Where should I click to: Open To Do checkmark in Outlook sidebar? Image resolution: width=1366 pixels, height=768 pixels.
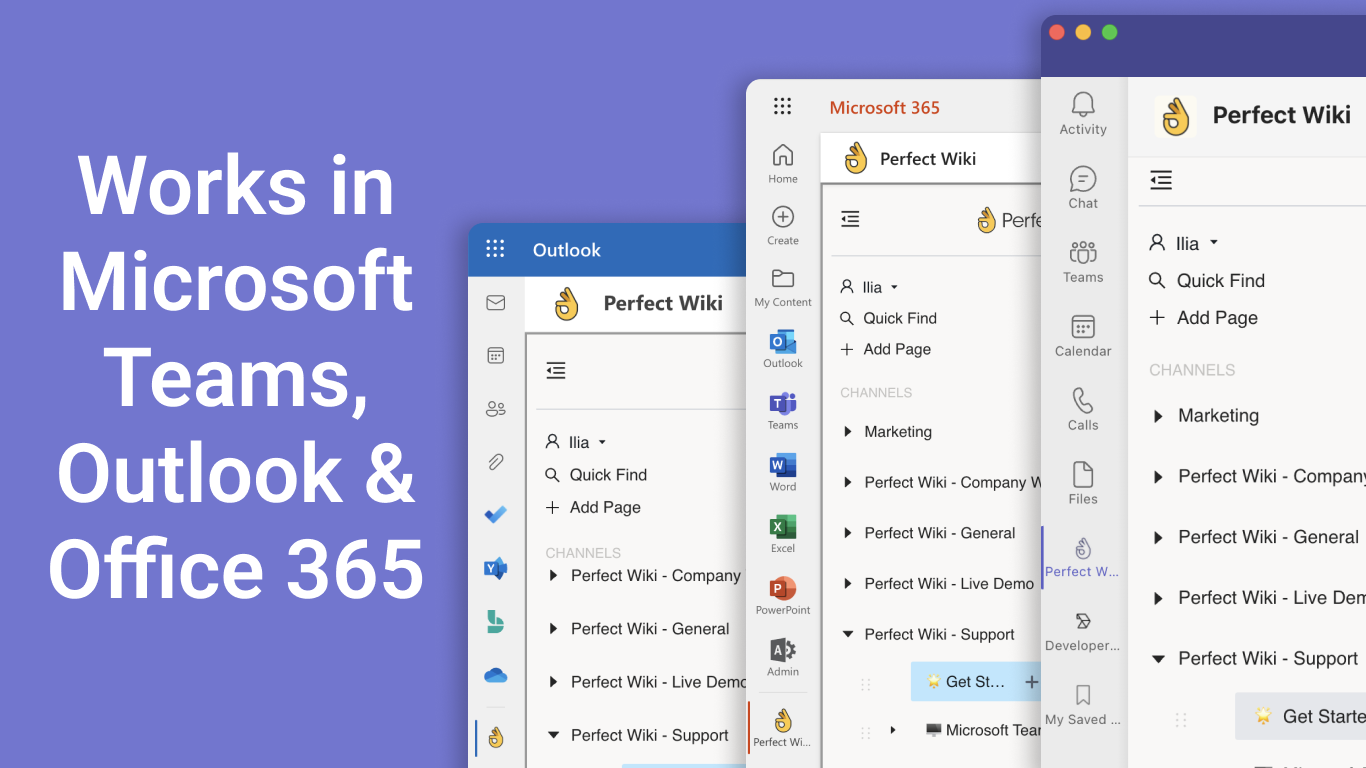(496, 515)
